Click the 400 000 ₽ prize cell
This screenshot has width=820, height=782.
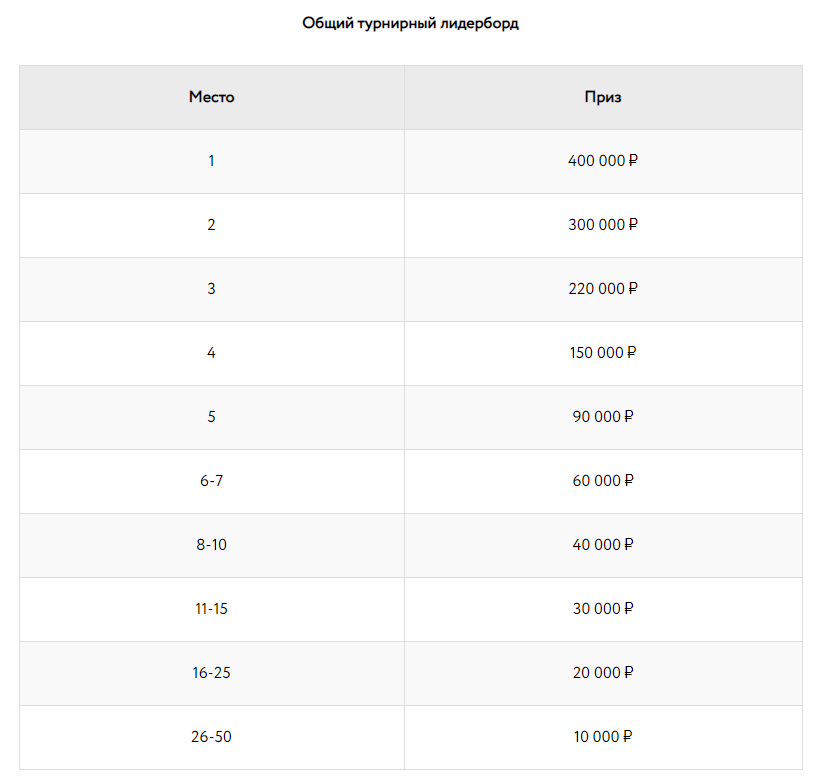coord(603,161)
